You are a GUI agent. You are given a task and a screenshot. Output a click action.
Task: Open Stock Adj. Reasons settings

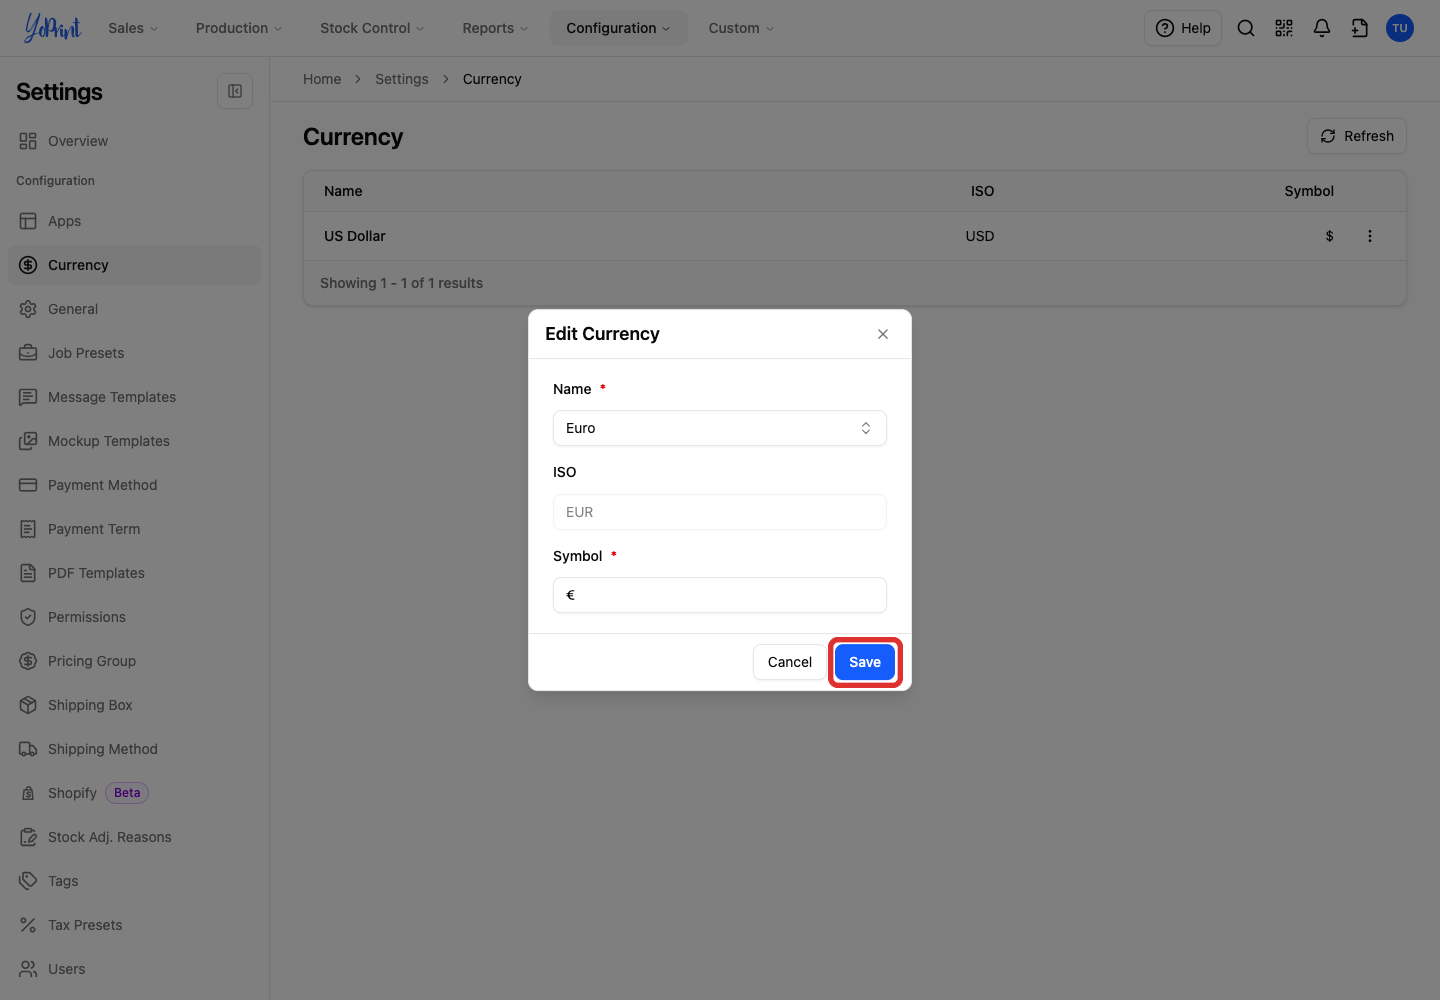point(134,837)
